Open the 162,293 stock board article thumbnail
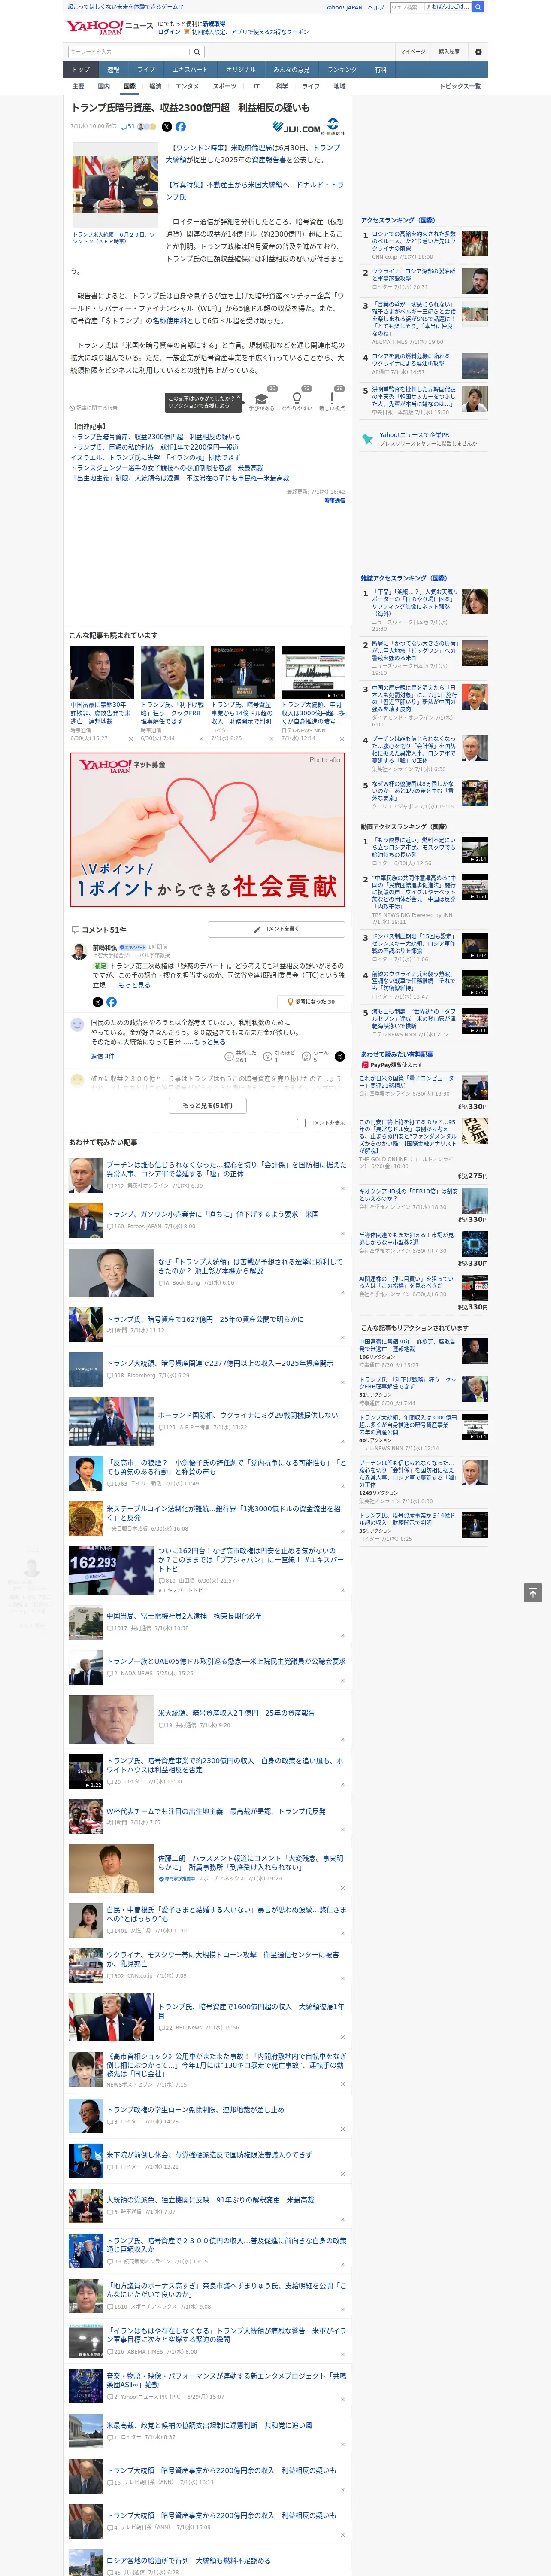This screenshot has width=551, height=2576. pos(111,1570)
